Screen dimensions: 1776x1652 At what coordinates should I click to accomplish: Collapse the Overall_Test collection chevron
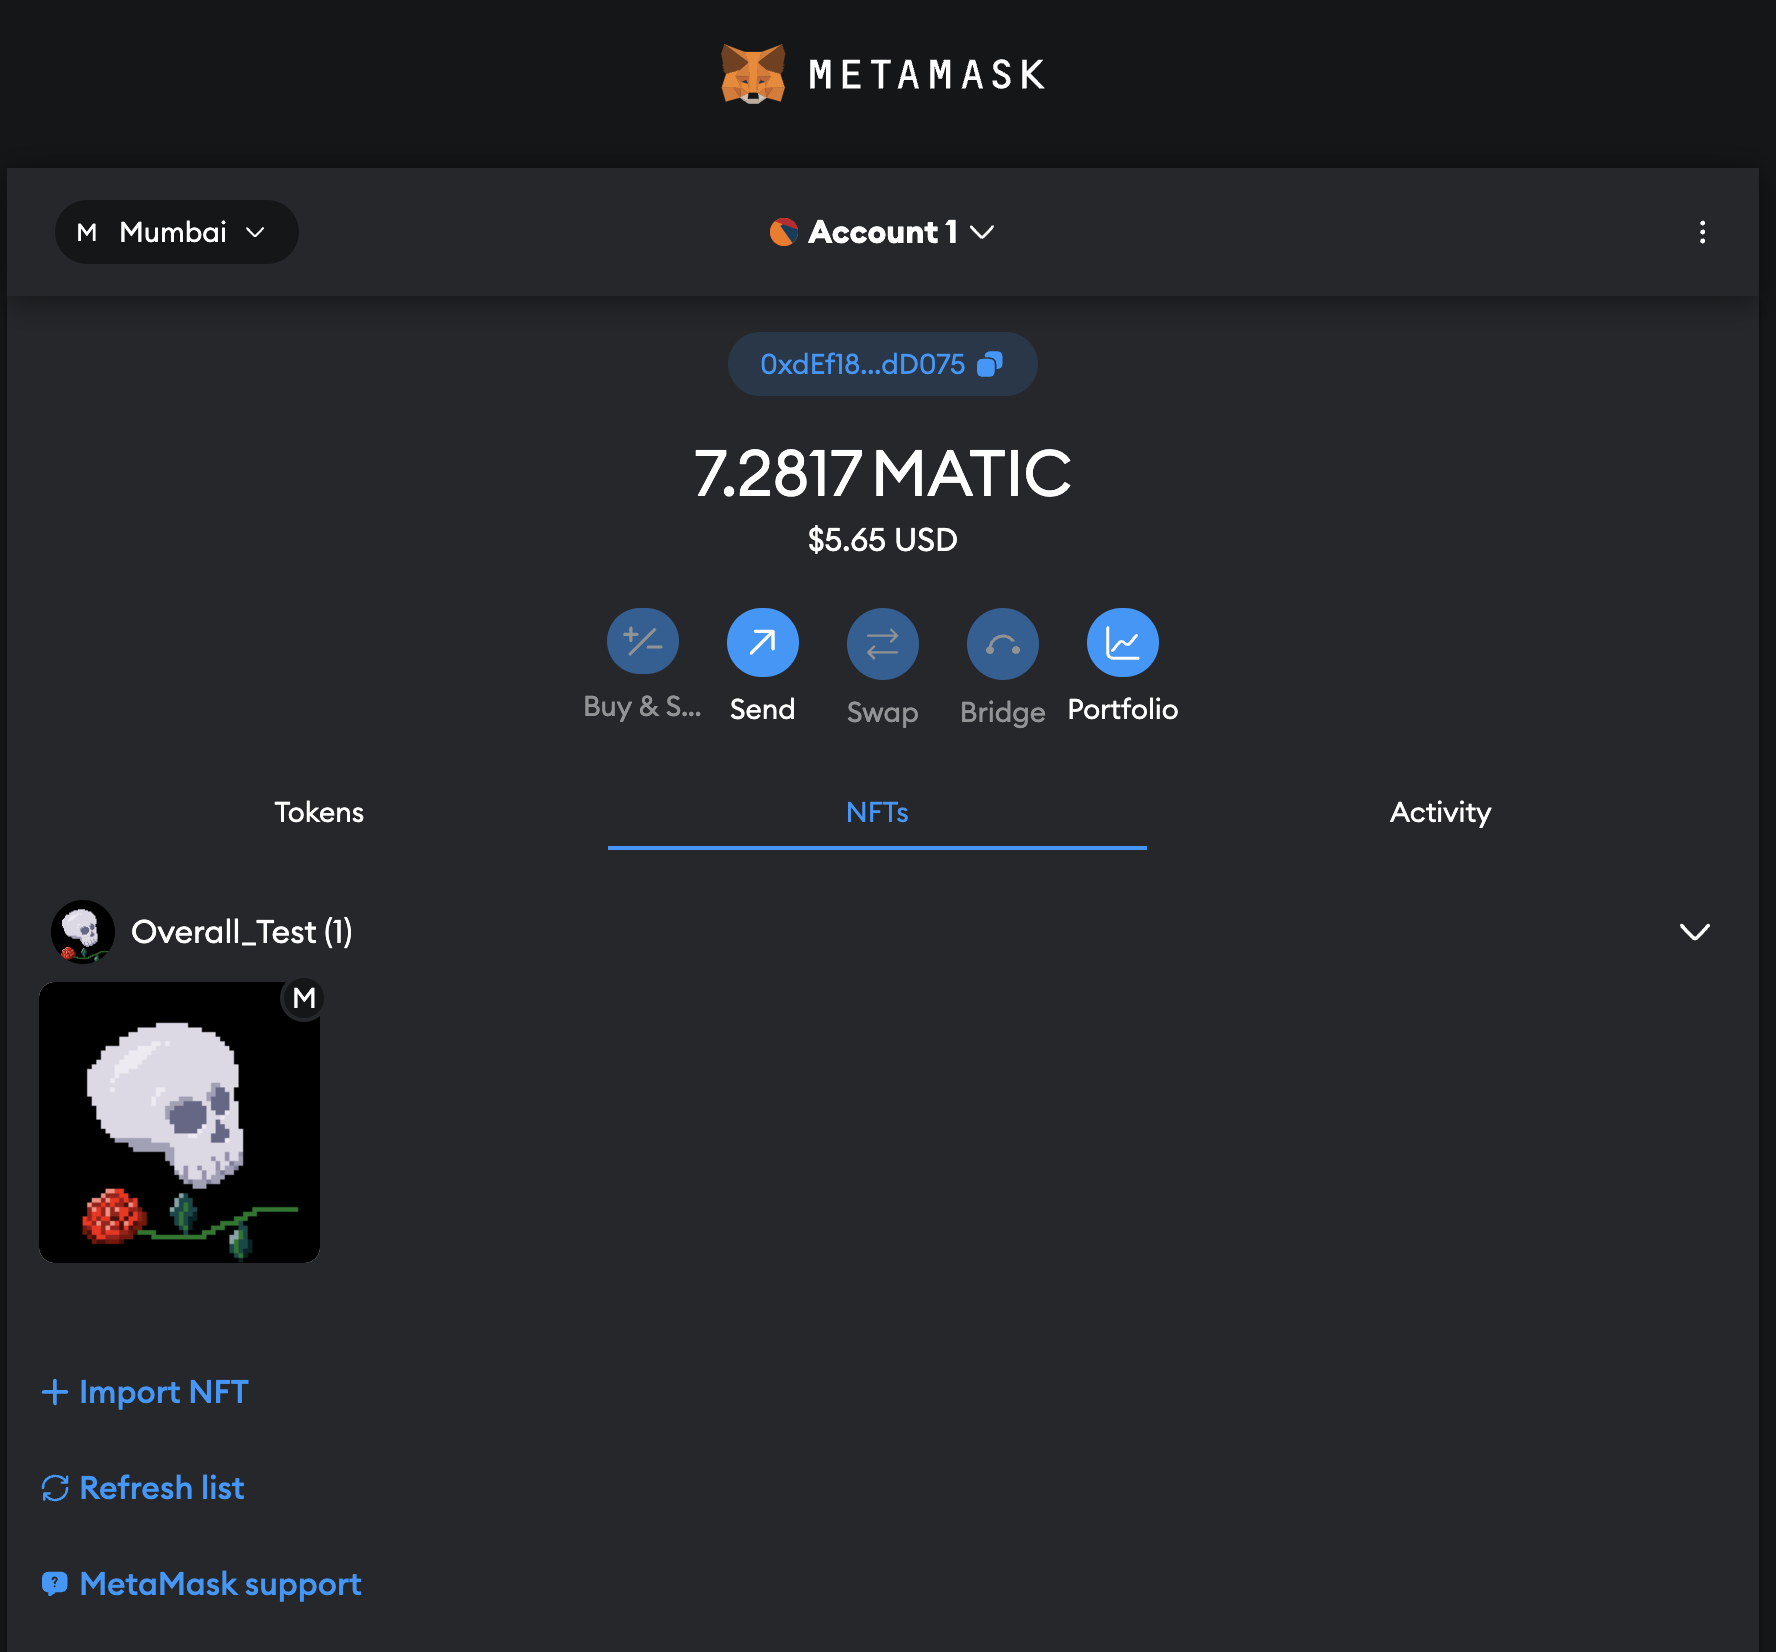[x=1695, y=932]
